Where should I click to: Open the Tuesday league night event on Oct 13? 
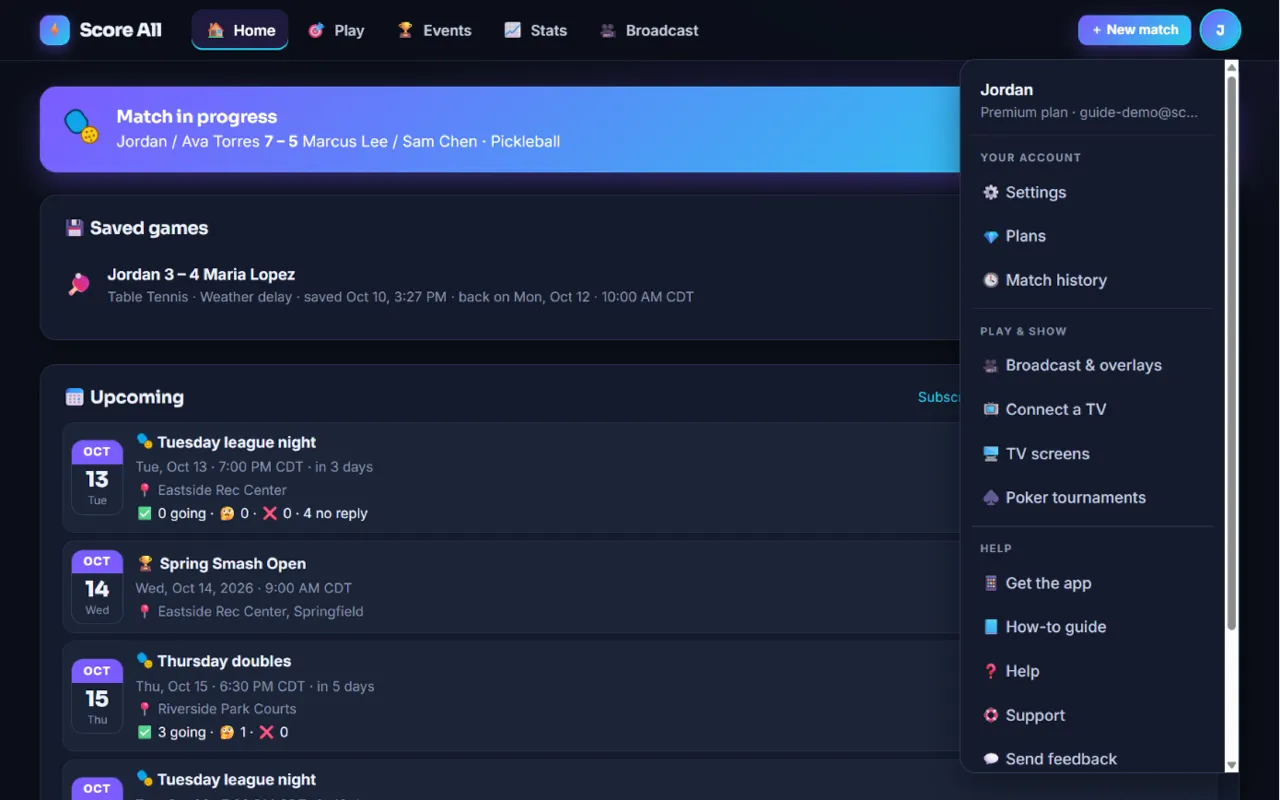pyautogui.click(x=511, y=477)
